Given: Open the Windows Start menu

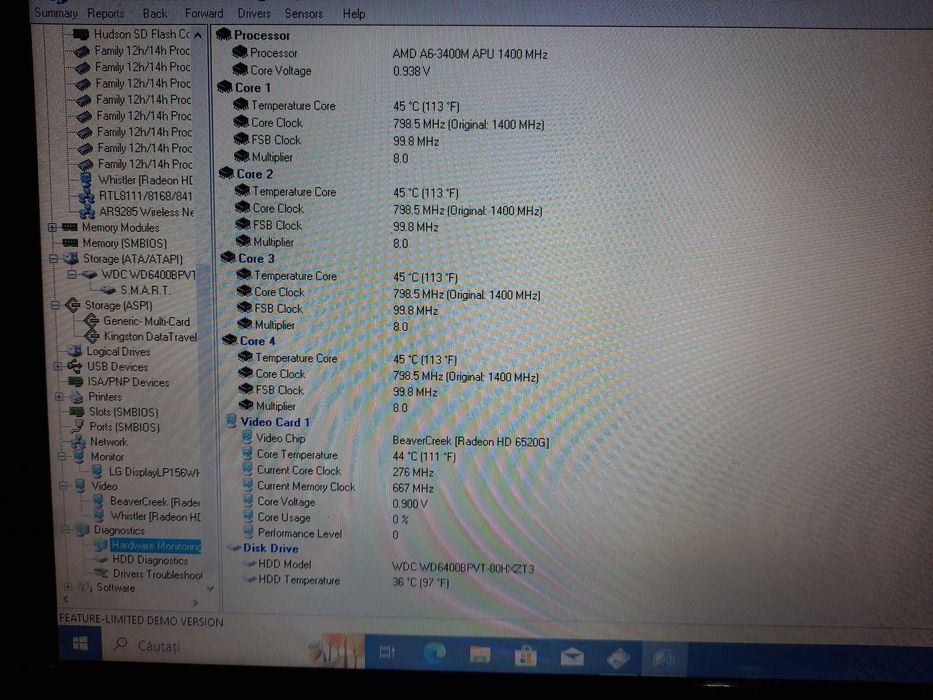Looking at the screenshot, I should [80, 643].
